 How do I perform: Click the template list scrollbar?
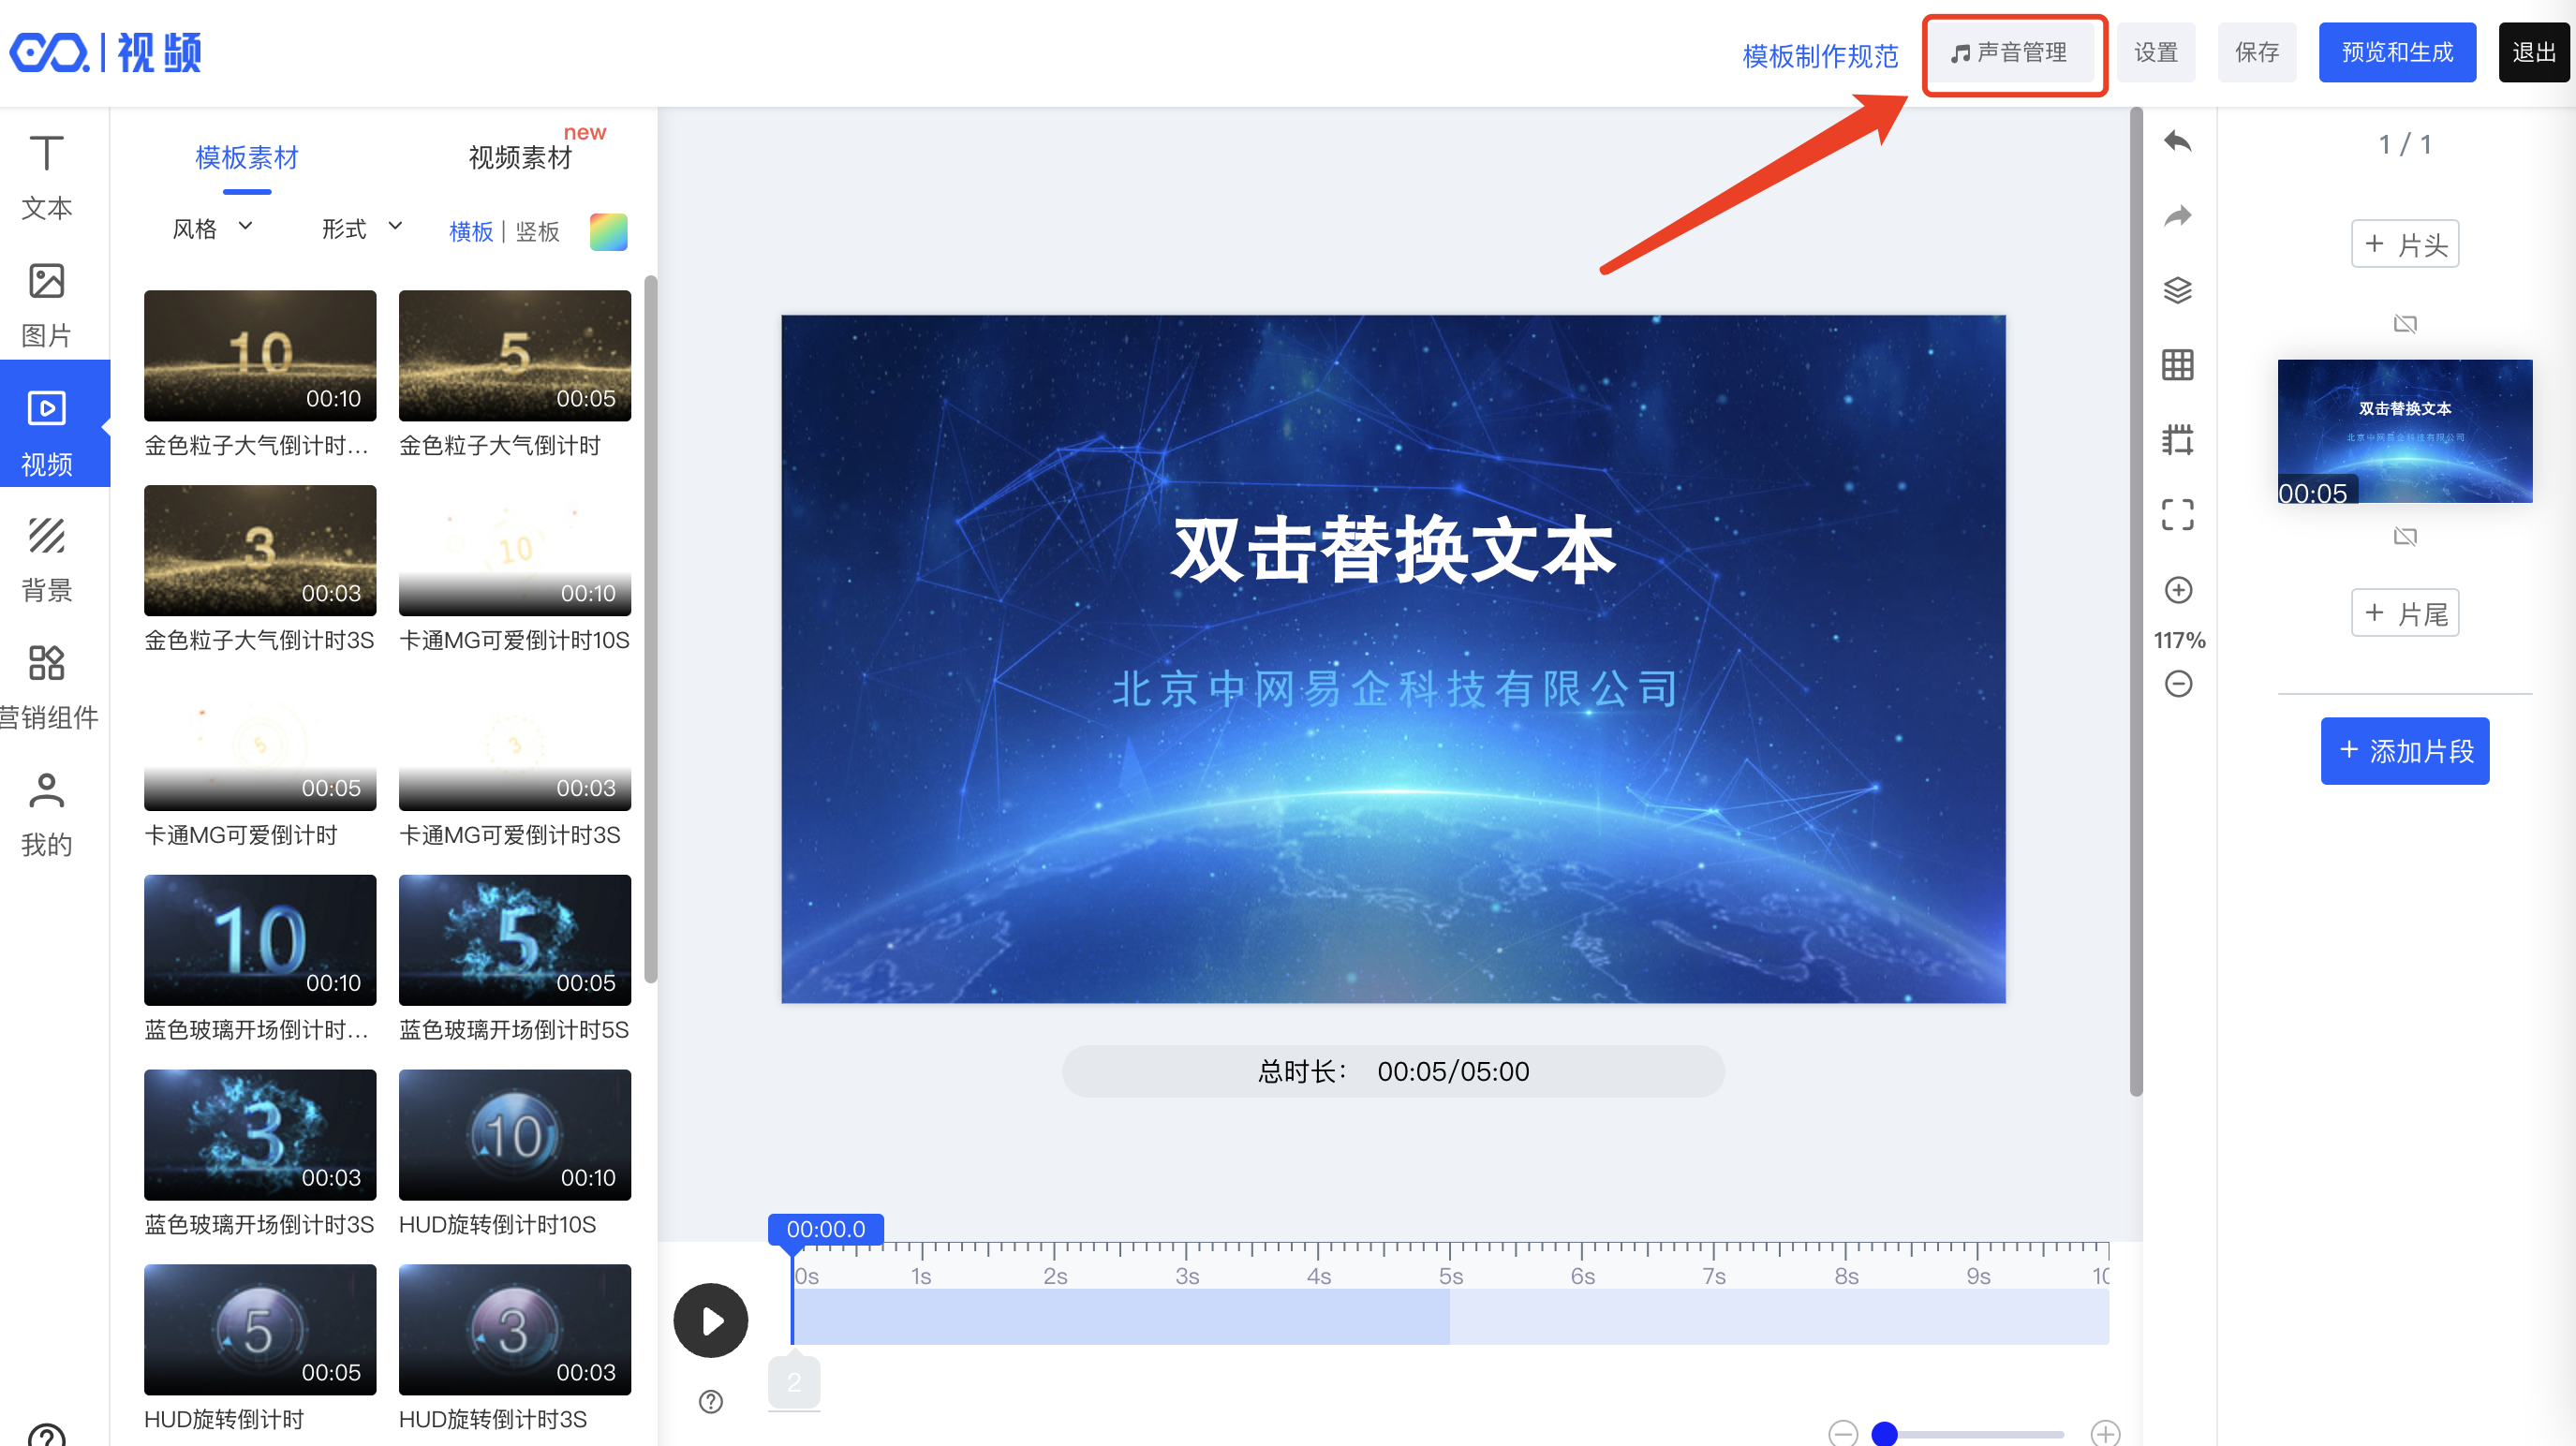click(x=651, y=630)
